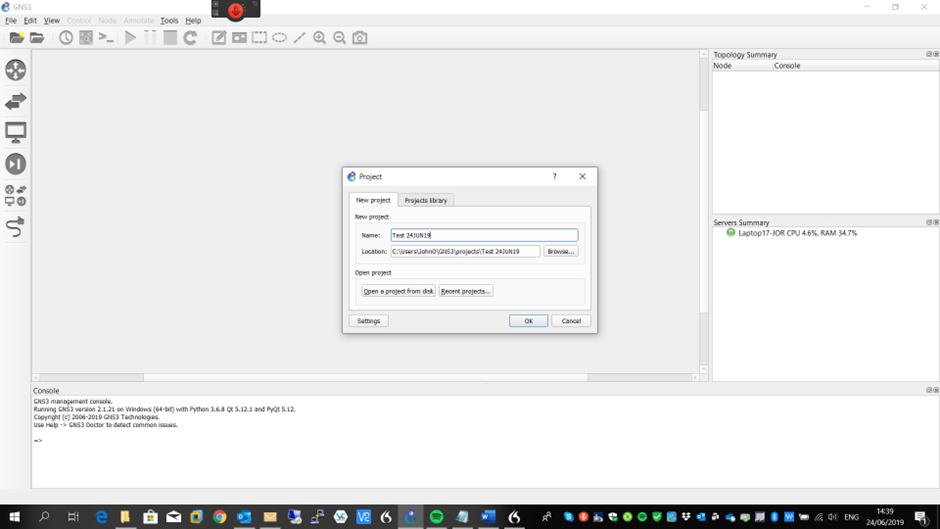Open the Tools menu
Image resolution: width=940 pixels, height=529 pixels.
pos(169,20)
